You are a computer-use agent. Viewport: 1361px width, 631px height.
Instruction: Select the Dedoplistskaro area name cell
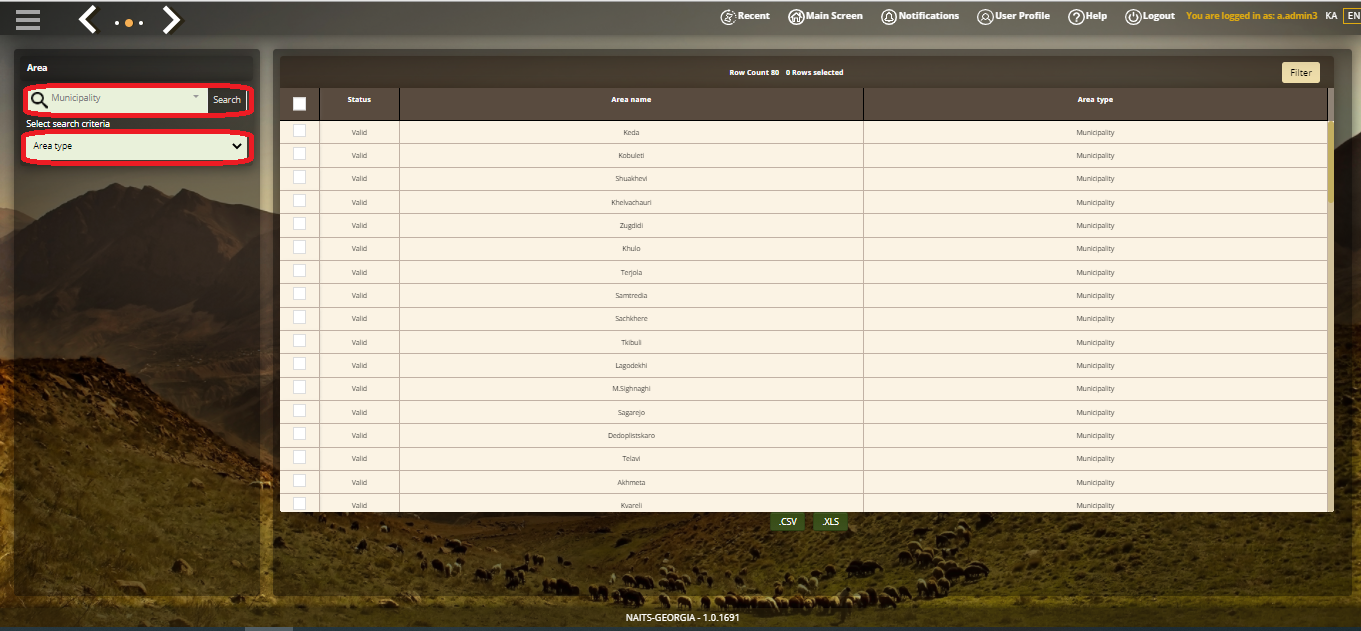(631, 435)
